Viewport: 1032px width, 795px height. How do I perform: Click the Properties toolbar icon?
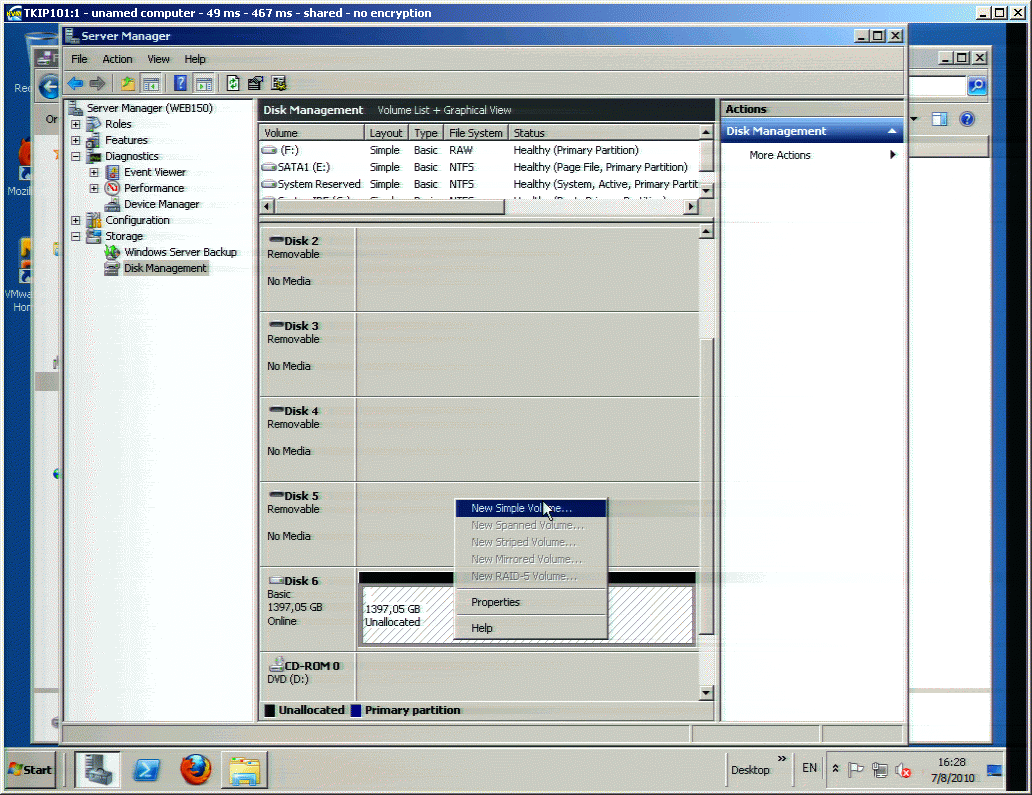pyautogui.click(x=255, y=84)
